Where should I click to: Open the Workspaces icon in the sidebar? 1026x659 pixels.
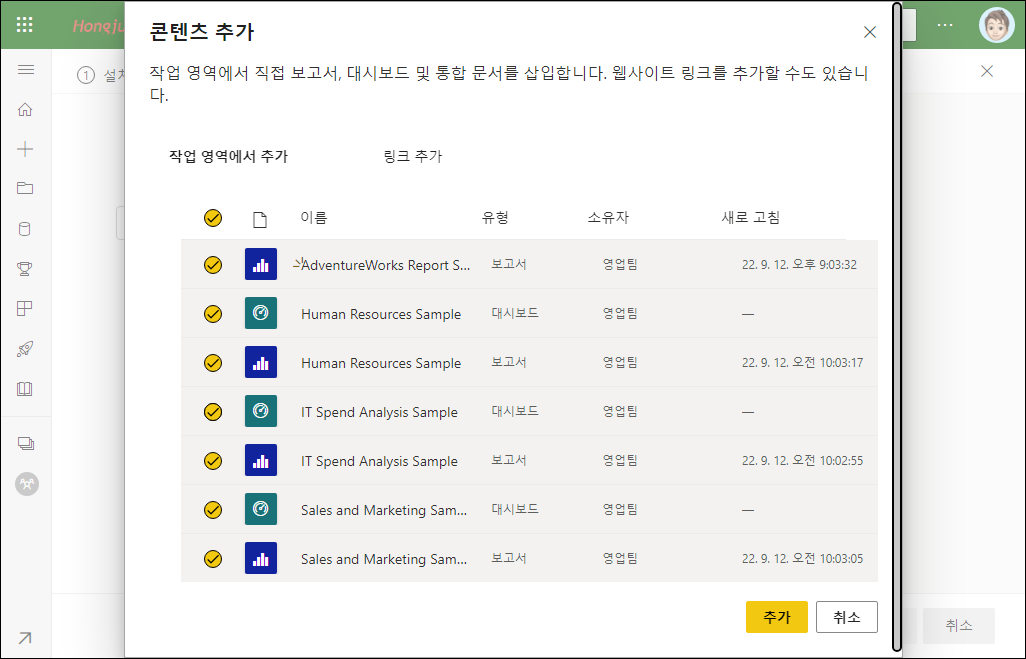26,443
